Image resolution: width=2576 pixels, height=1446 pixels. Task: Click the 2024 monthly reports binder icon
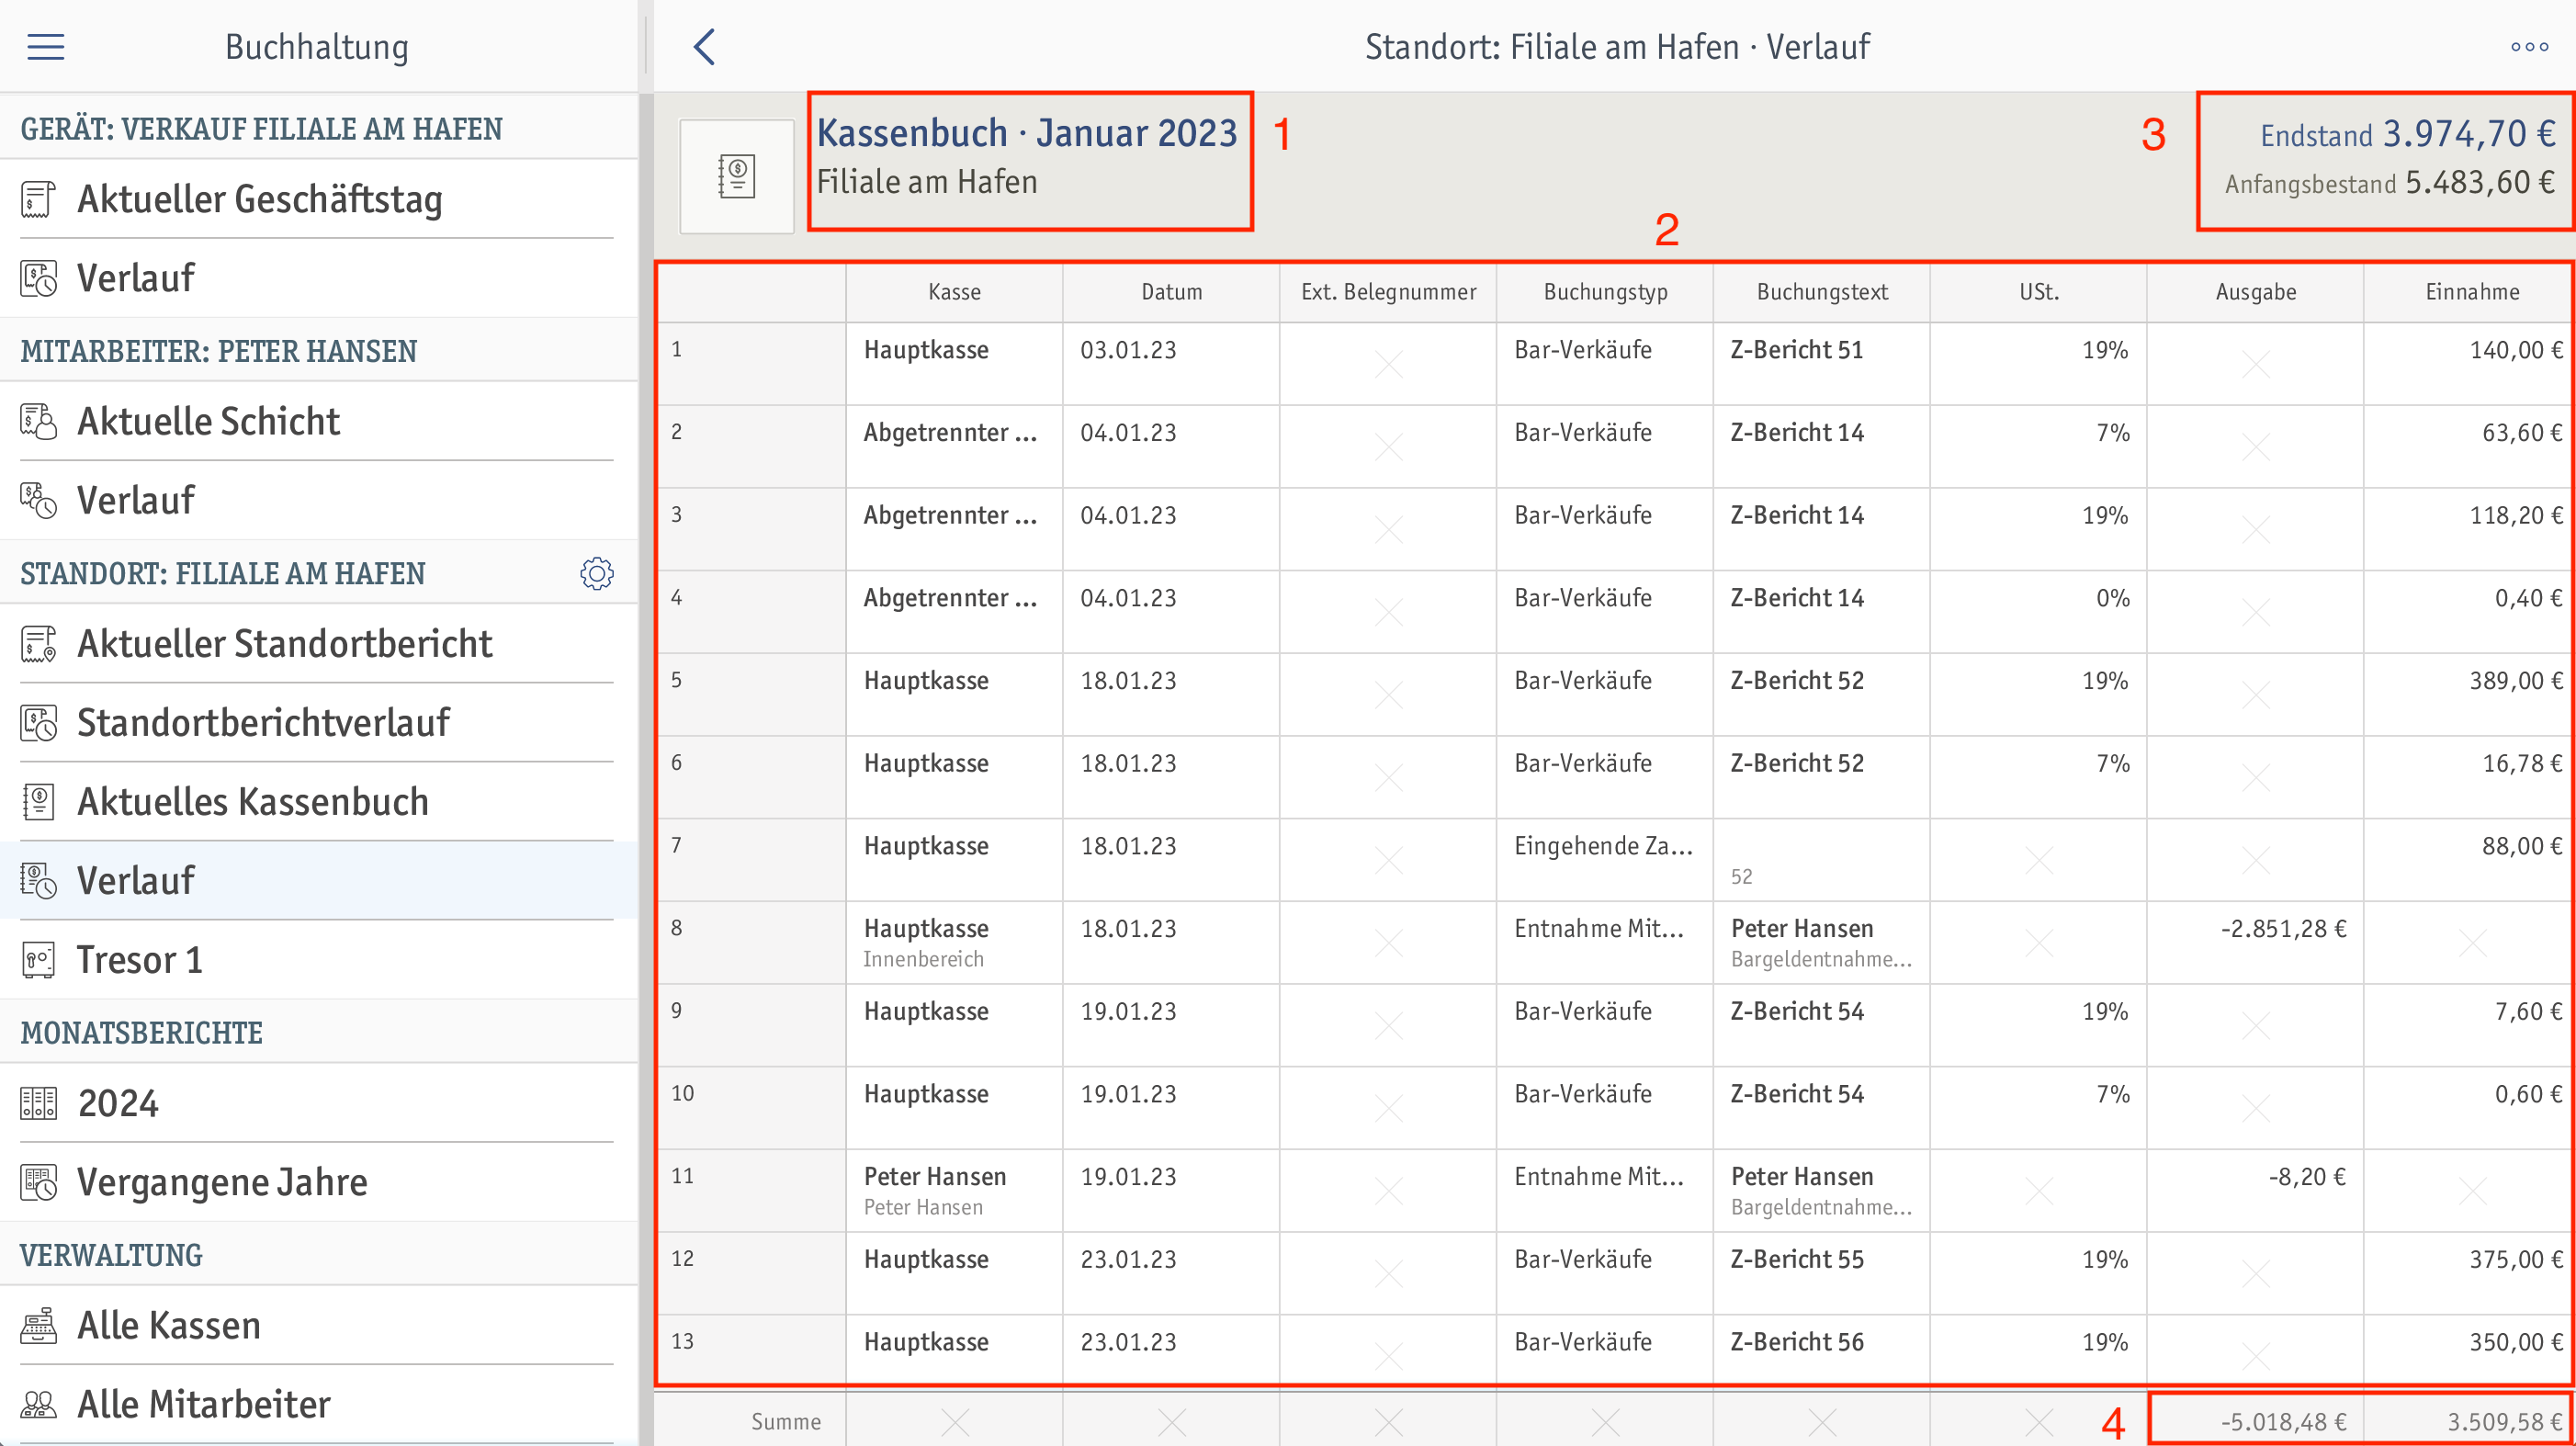(38, 1103)
